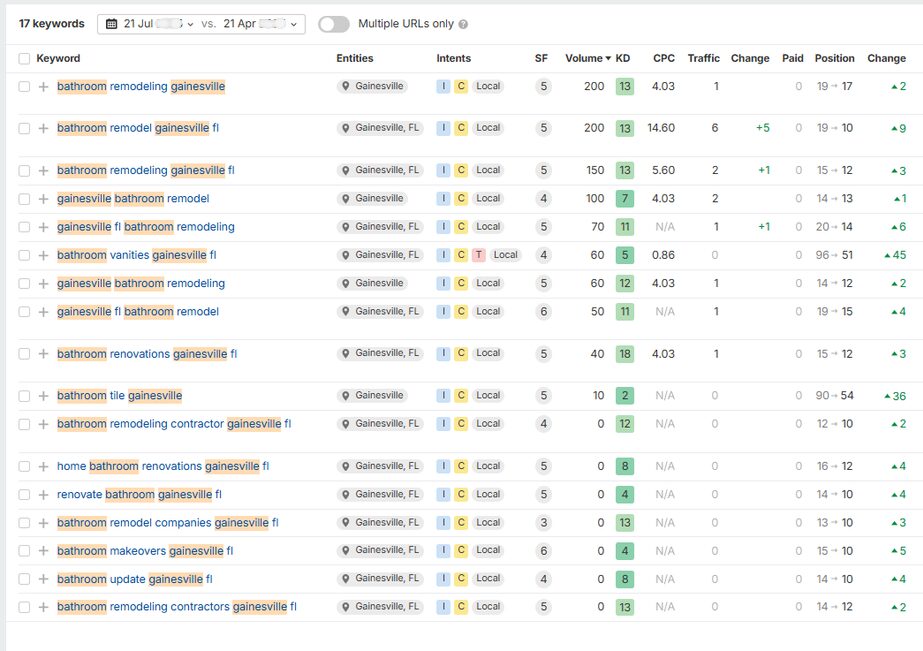Check the select-all checkbox in header row
This screenshot has height=651, width=923.
24,59
